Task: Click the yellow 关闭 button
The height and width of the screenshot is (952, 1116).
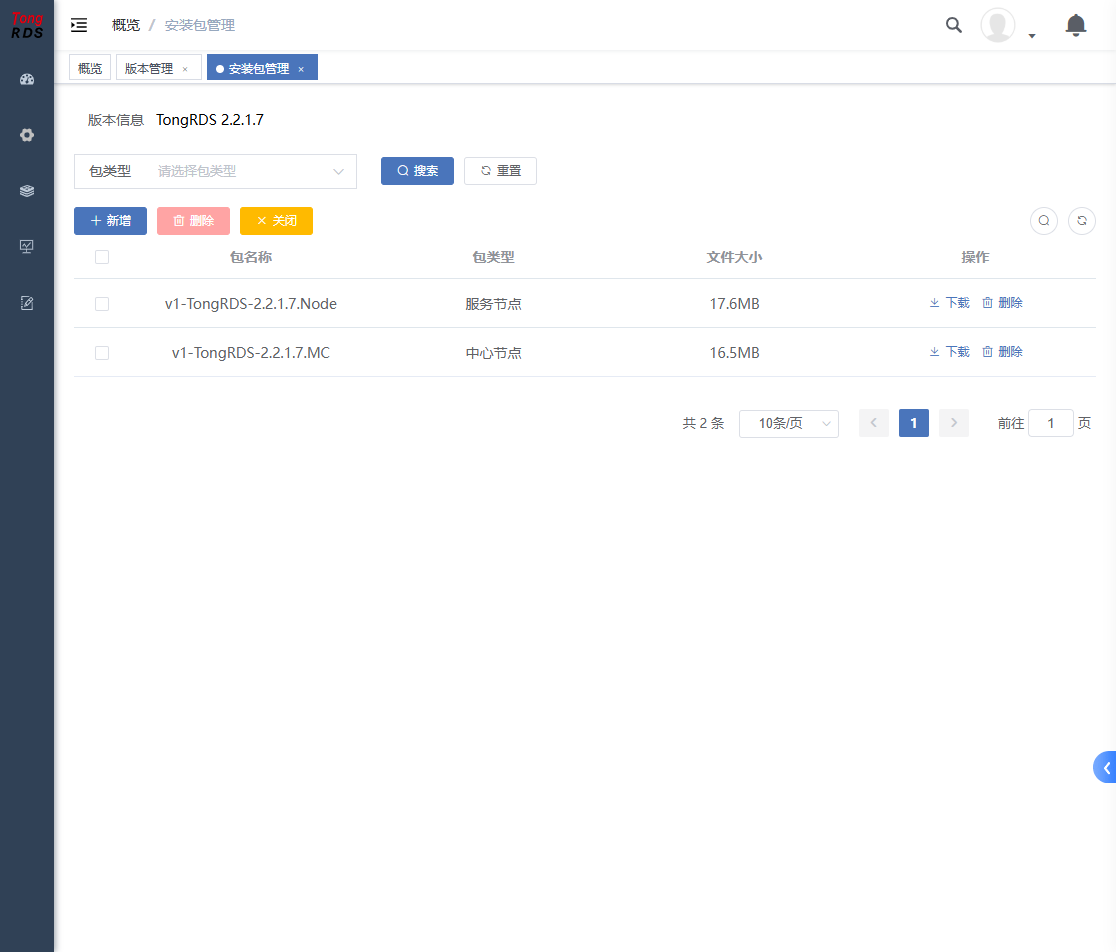Action: click(x=276, y=221)
